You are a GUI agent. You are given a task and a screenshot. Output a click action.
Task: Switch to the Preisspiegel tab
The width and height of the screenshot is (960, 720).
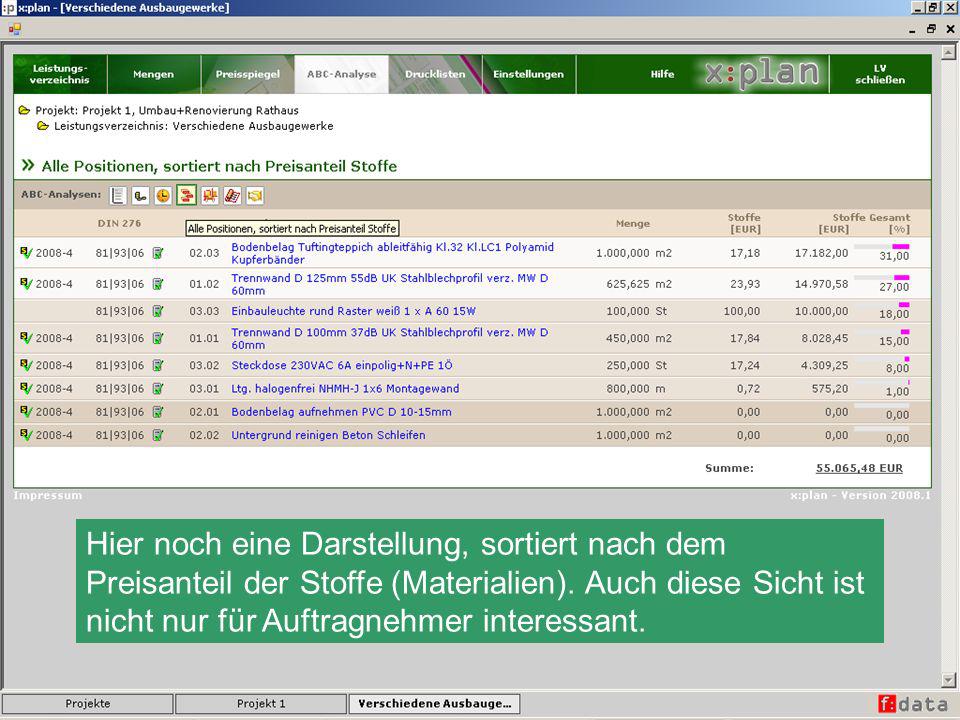(x=247, y=74)
